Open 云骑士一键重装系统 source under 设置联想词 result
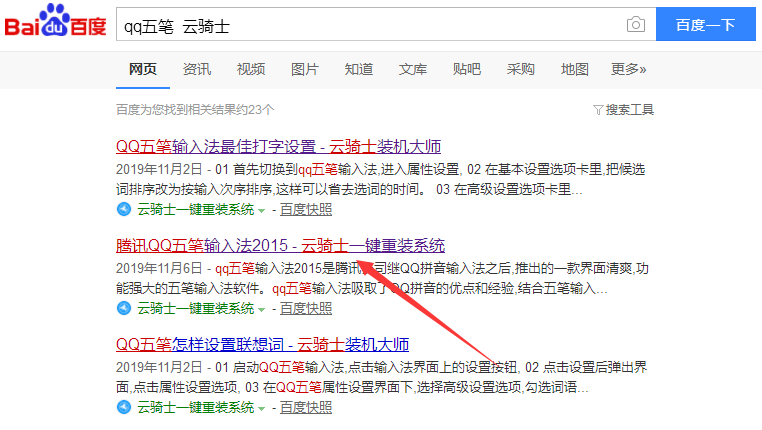The width and height of the screenshot is (762, 430). pos(196,407)
